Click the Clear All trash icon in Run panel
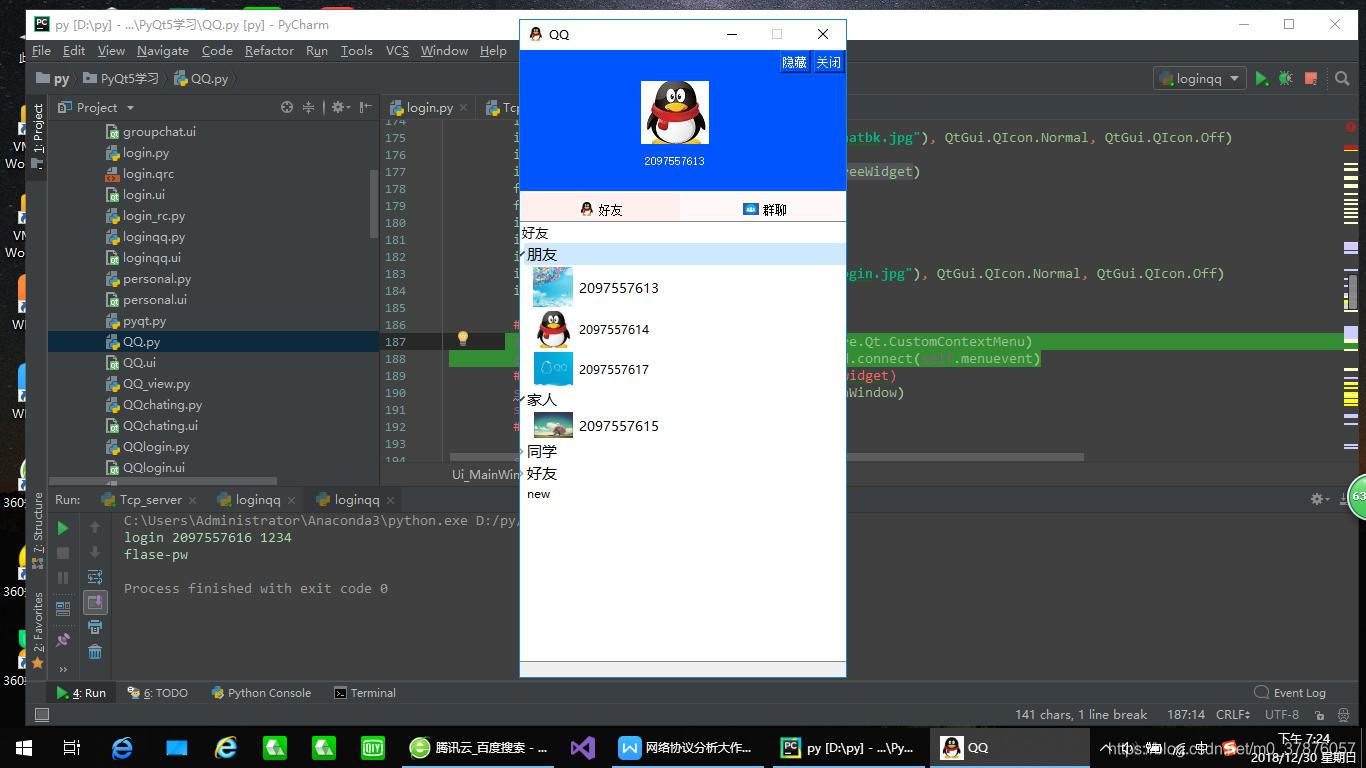This screenshot has width=1366, height=768. (x=95, y=652)
